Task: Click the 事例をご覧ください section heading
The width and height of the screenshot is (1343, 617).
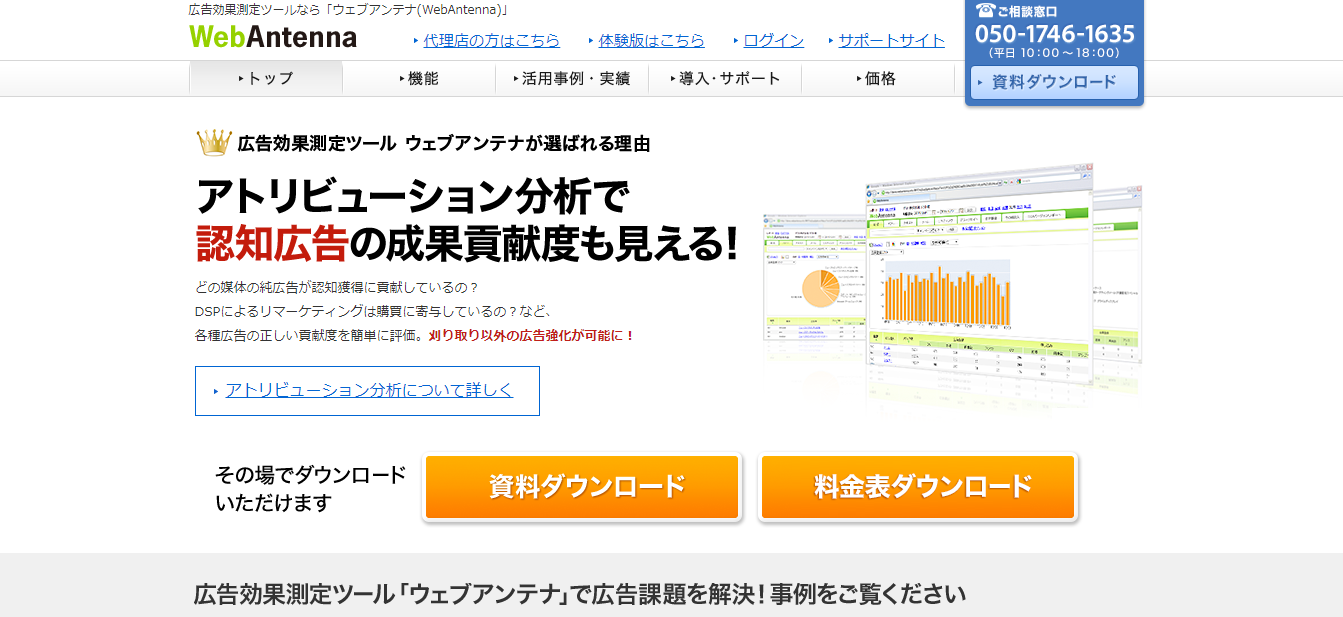Action: click(580, 594)
